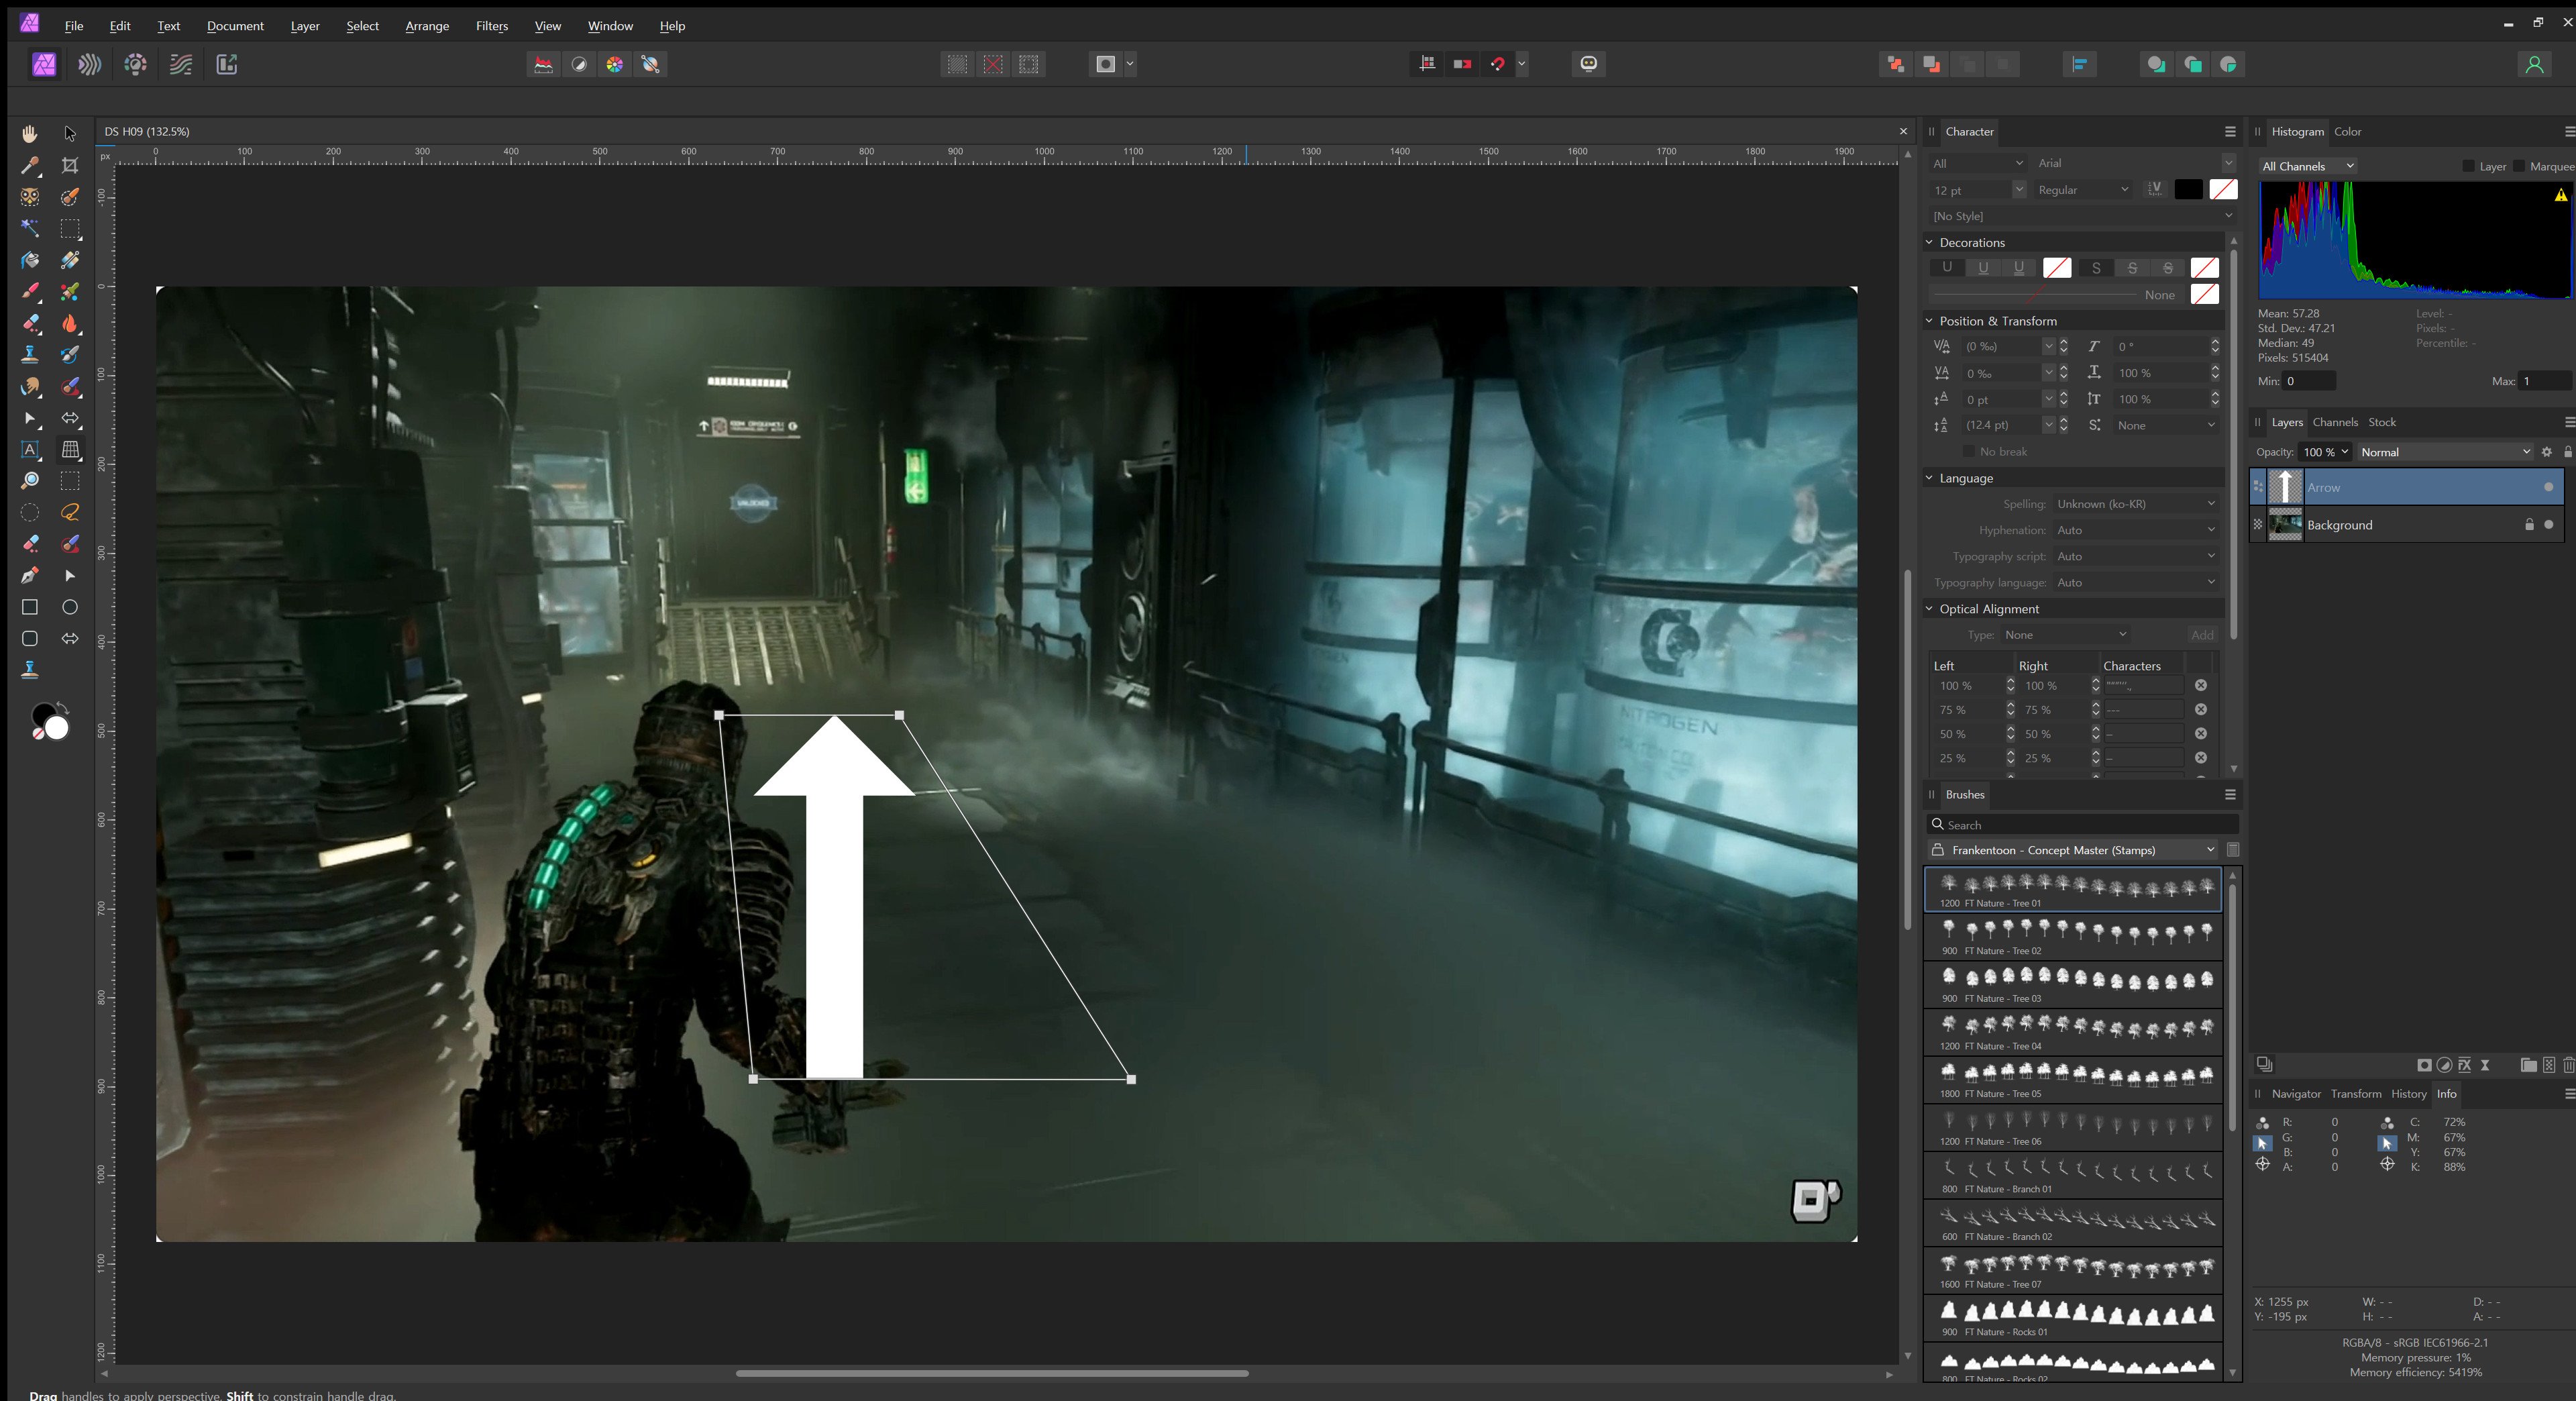Screen dimensions: 2576x1401
Task: Select the Flood Select magic wand tool
Action: click(30, 228)
